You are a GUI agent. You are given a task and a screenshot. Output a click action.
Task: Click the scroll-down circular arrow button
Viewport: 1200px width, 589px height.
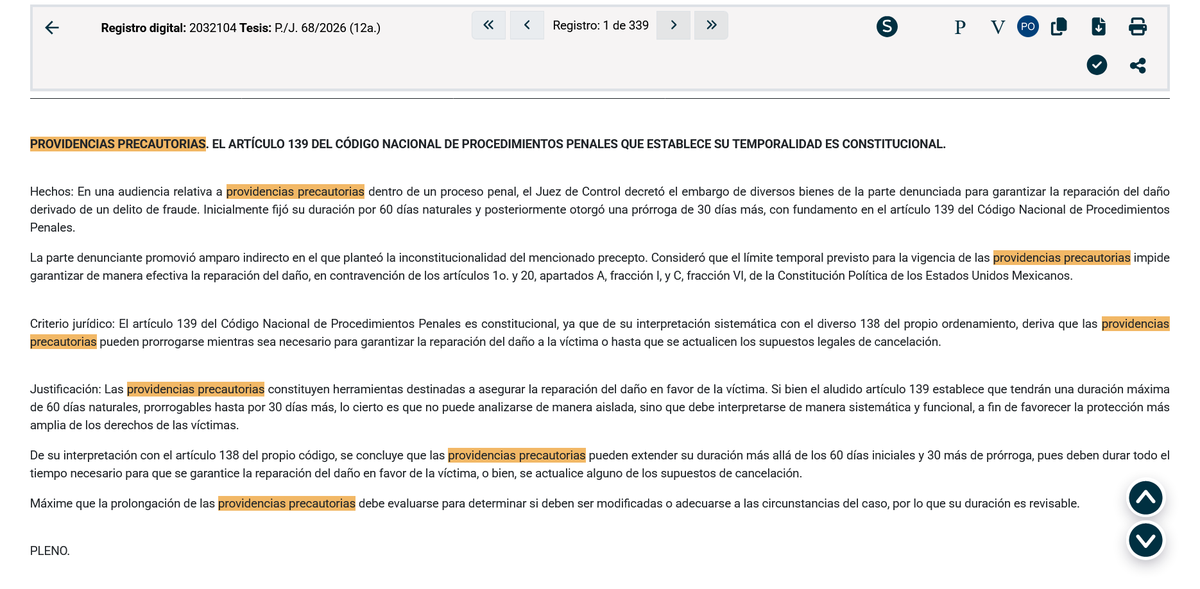pos(1146,540)
